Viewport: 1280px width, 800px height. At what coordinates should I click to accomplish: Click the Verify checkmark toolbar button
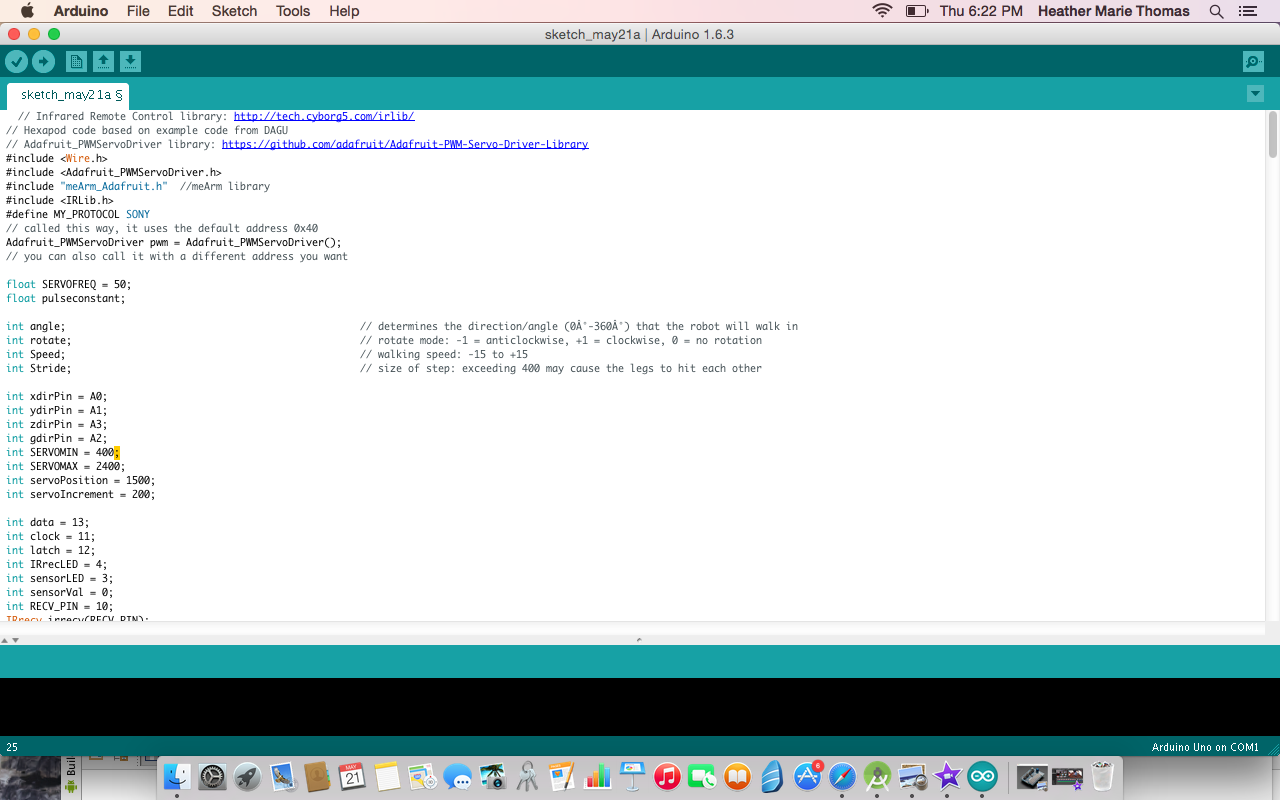16,62
